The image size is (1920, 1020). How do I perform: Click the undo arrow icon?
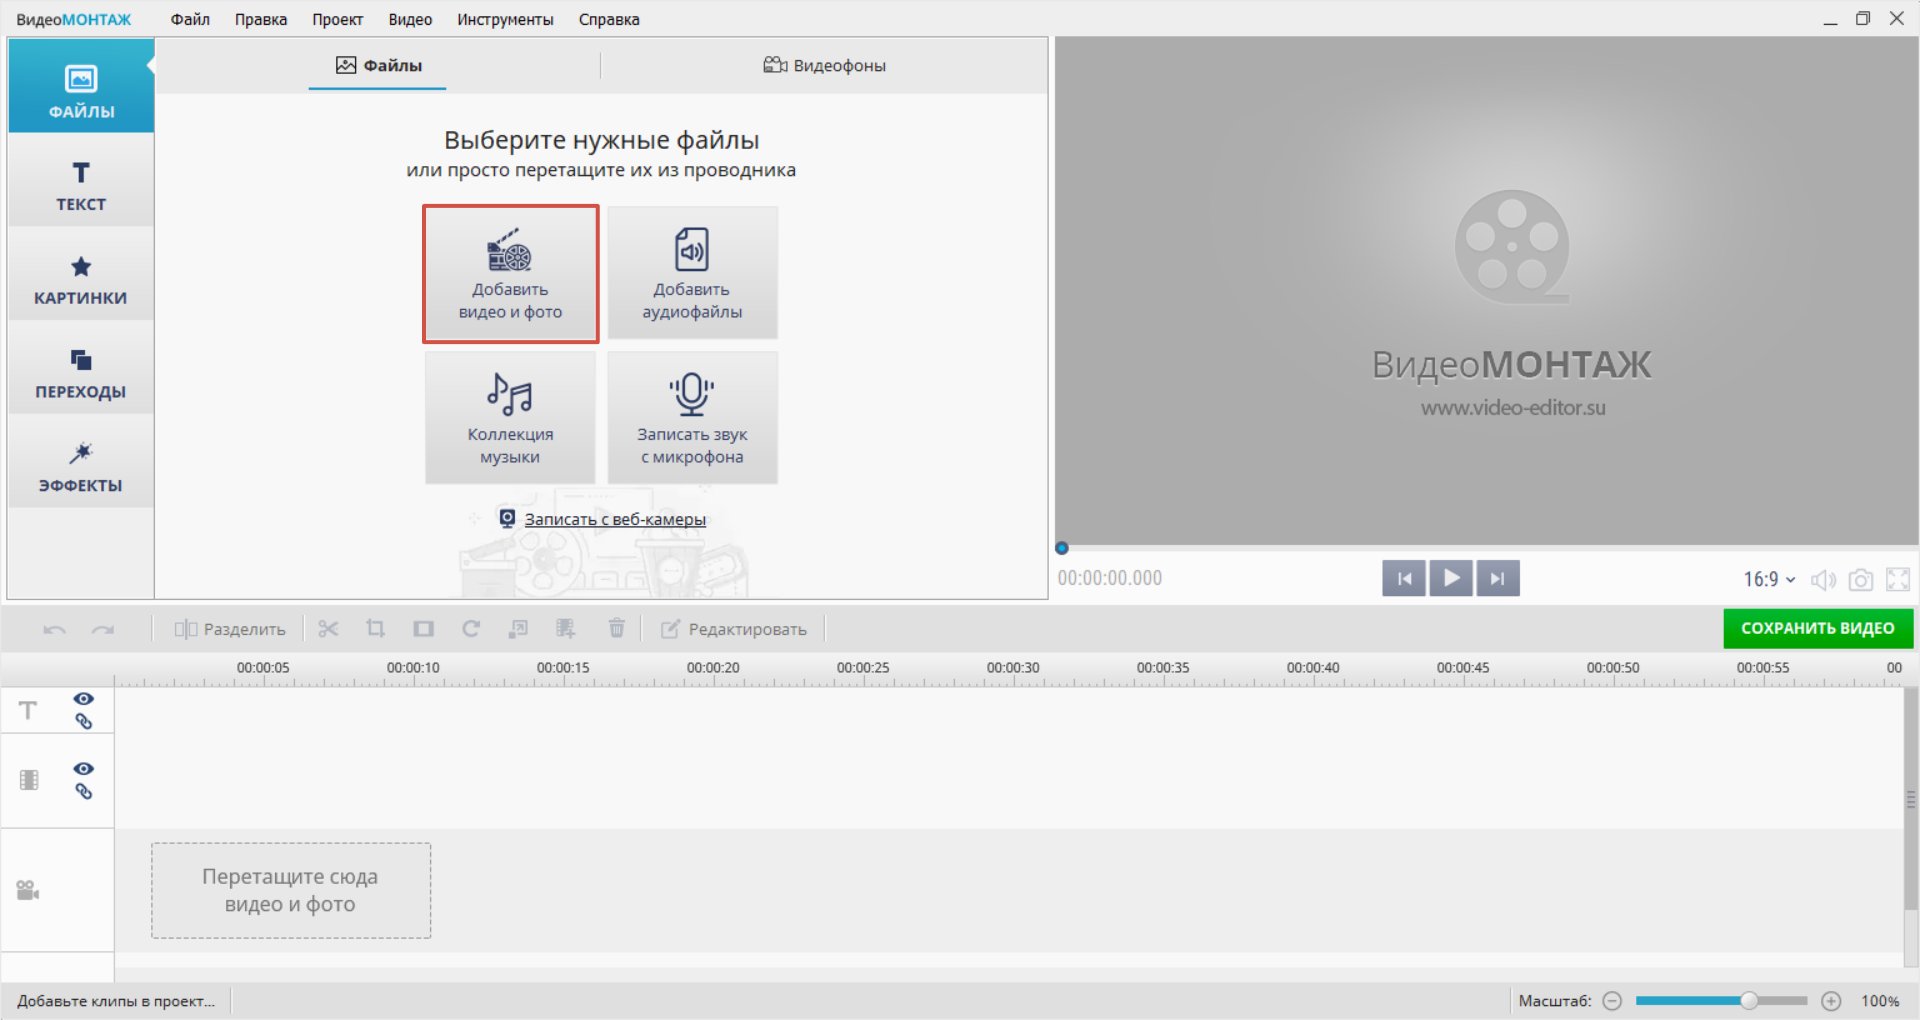click(55, 630)
